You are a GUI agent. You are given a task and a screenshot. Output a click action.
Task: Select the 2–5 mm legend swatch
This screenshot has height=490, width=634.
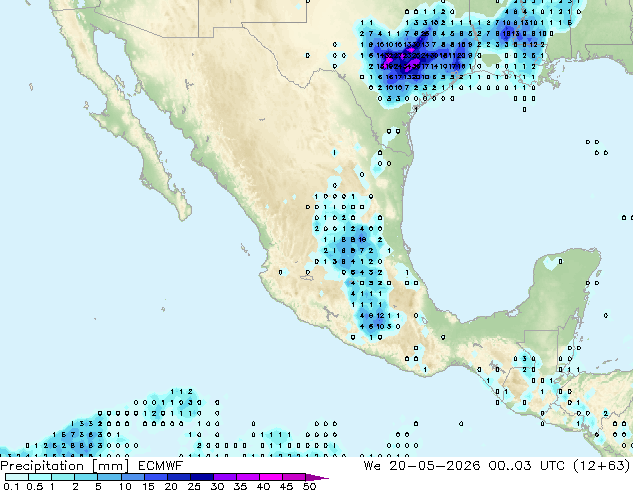(x=86, y=477)
